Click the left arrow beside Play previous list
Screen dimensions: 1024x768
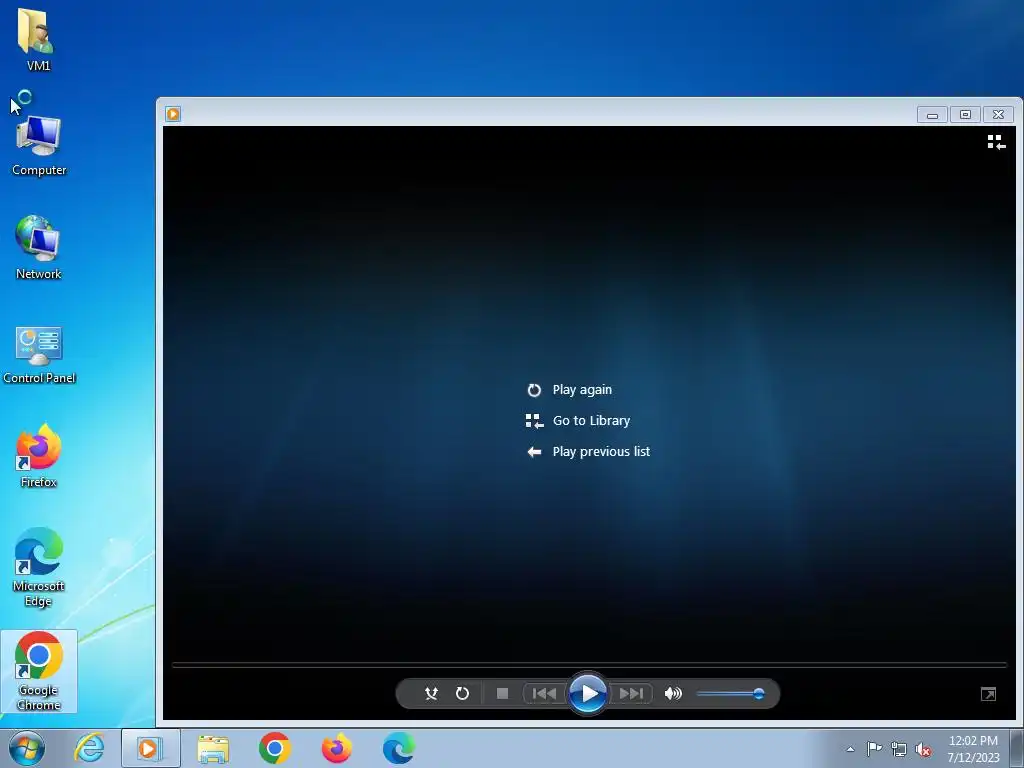point(534,452)
